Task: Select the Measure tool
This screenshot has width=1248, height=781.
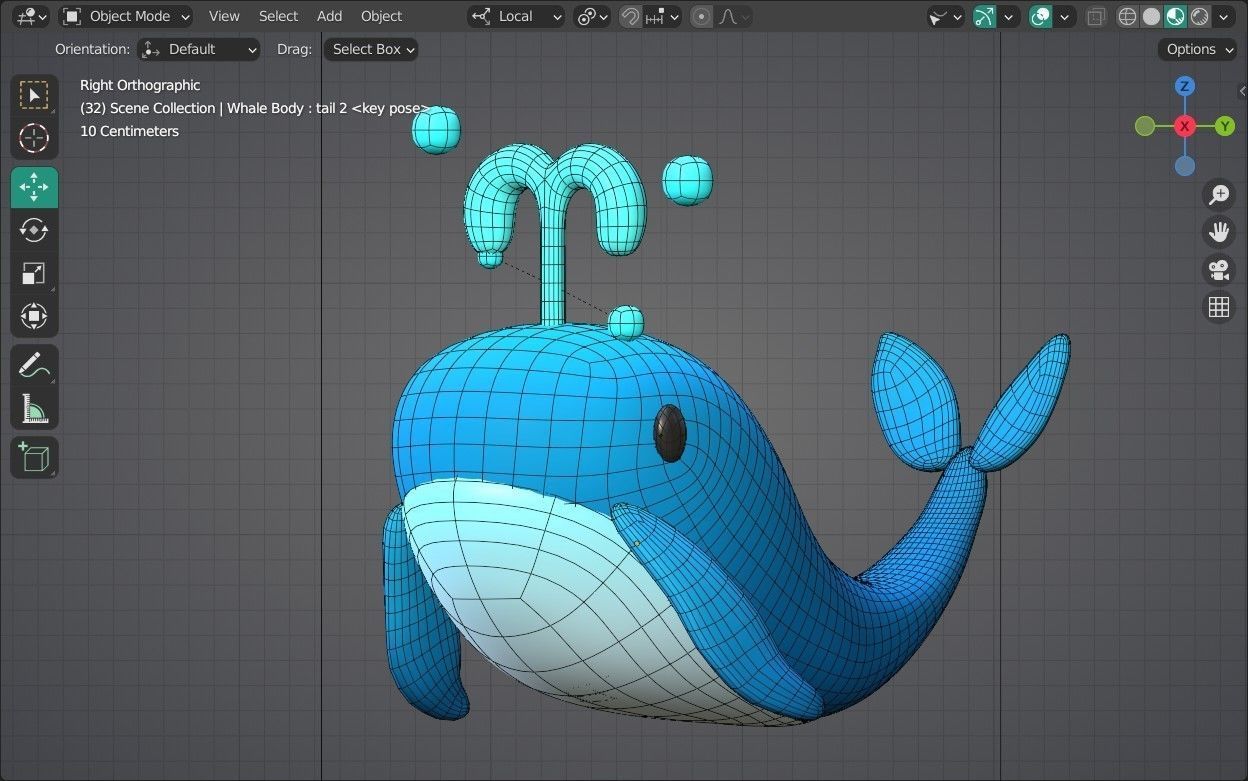Action: pos(34,408)
